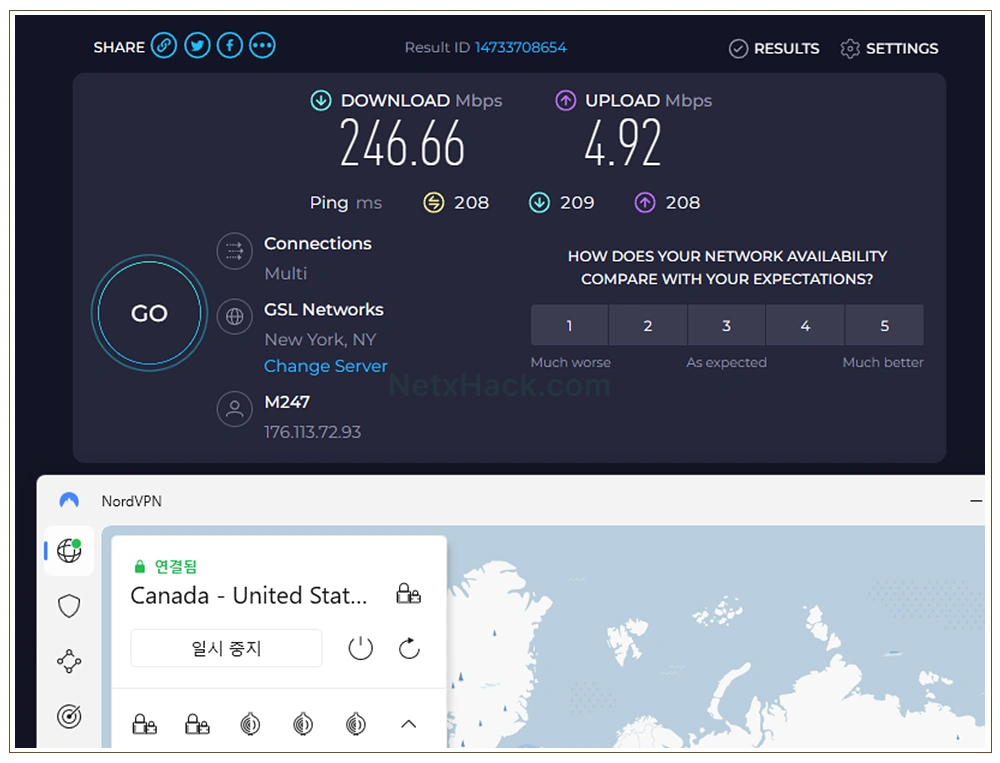
Task: Click the idle ping icon showing 208
Action: (x=434, y=203)
